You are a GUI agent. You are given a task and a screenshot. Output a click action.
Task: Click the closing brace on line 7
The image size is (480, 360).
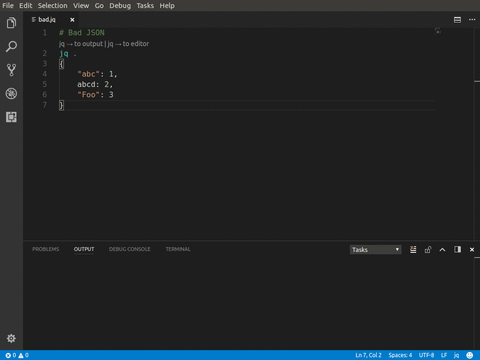(61, 105)
